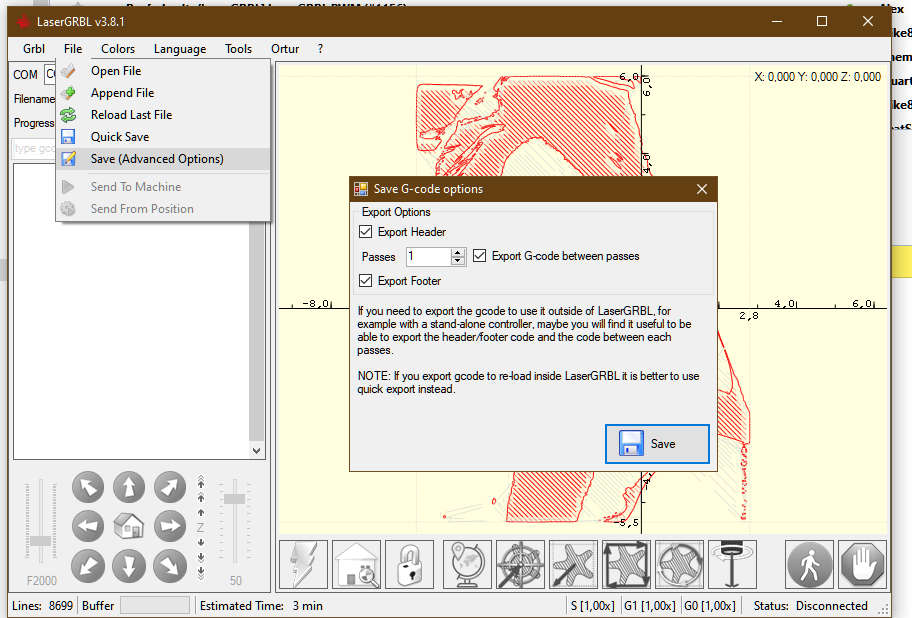This screenshot has width=912, height=618.
Task: Maximize the LaserGRBL window
Action: (x=822, y=22)
